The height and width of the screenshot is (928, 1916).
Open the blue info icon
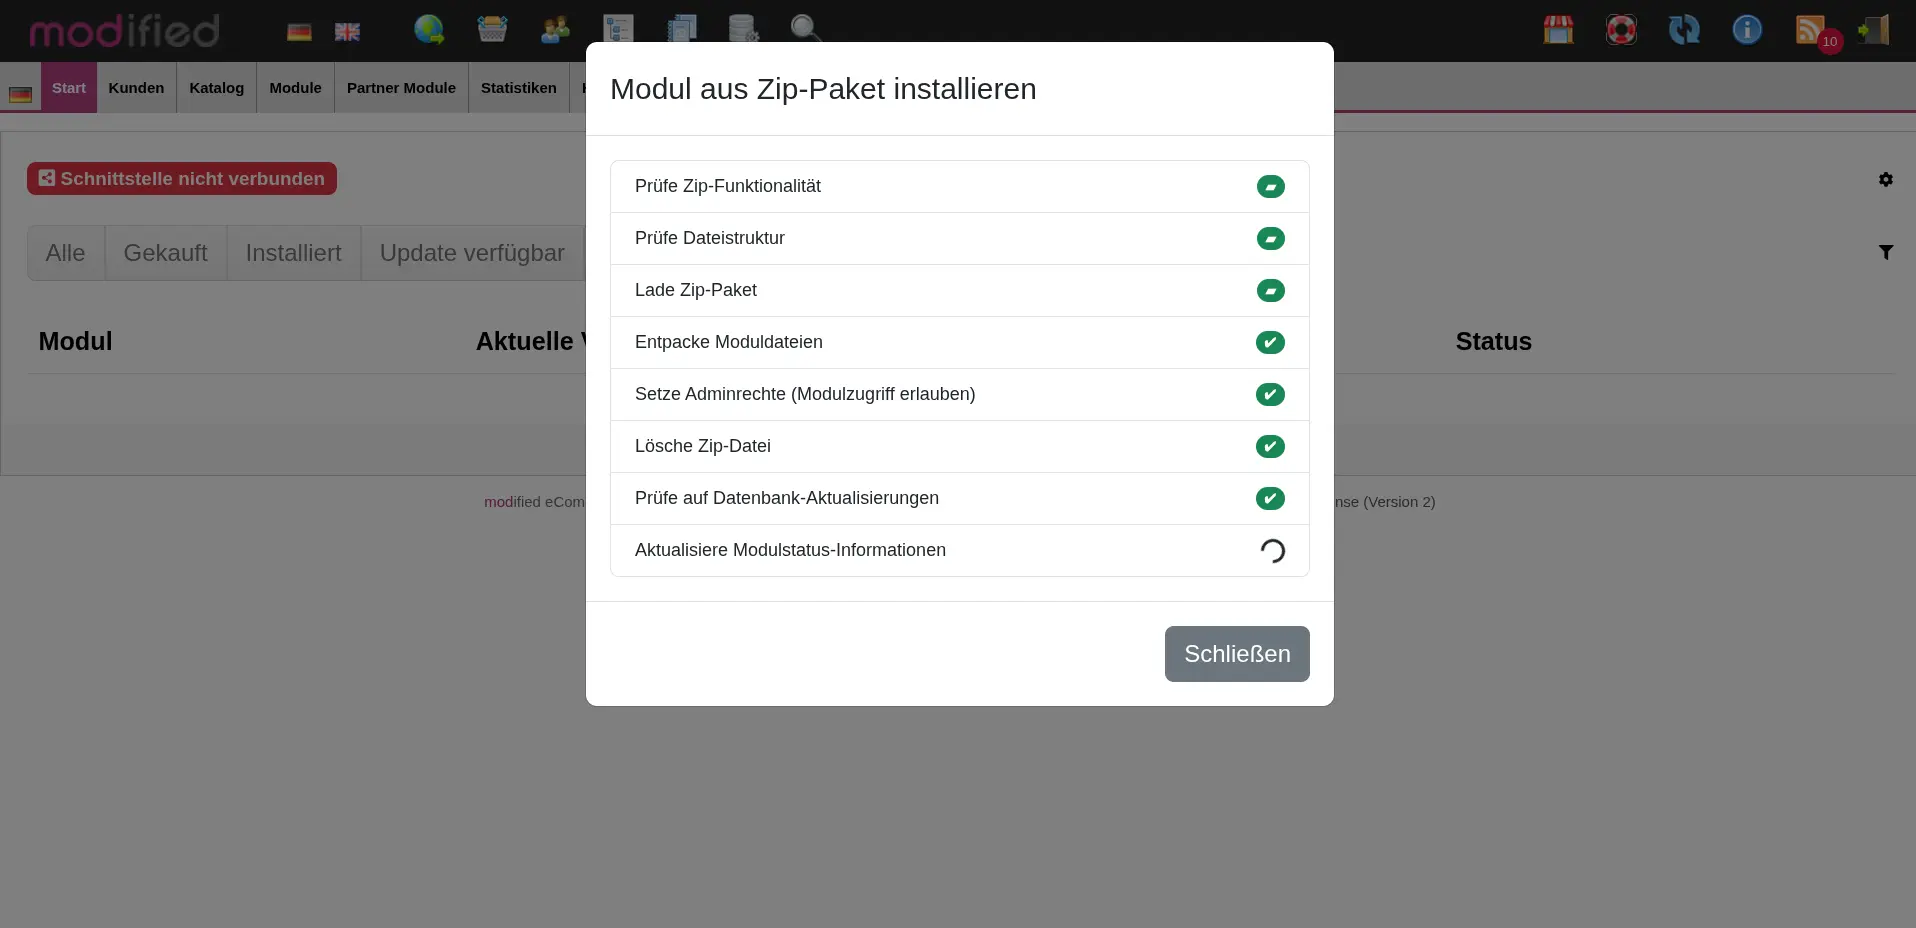[x=1747, y=30]
